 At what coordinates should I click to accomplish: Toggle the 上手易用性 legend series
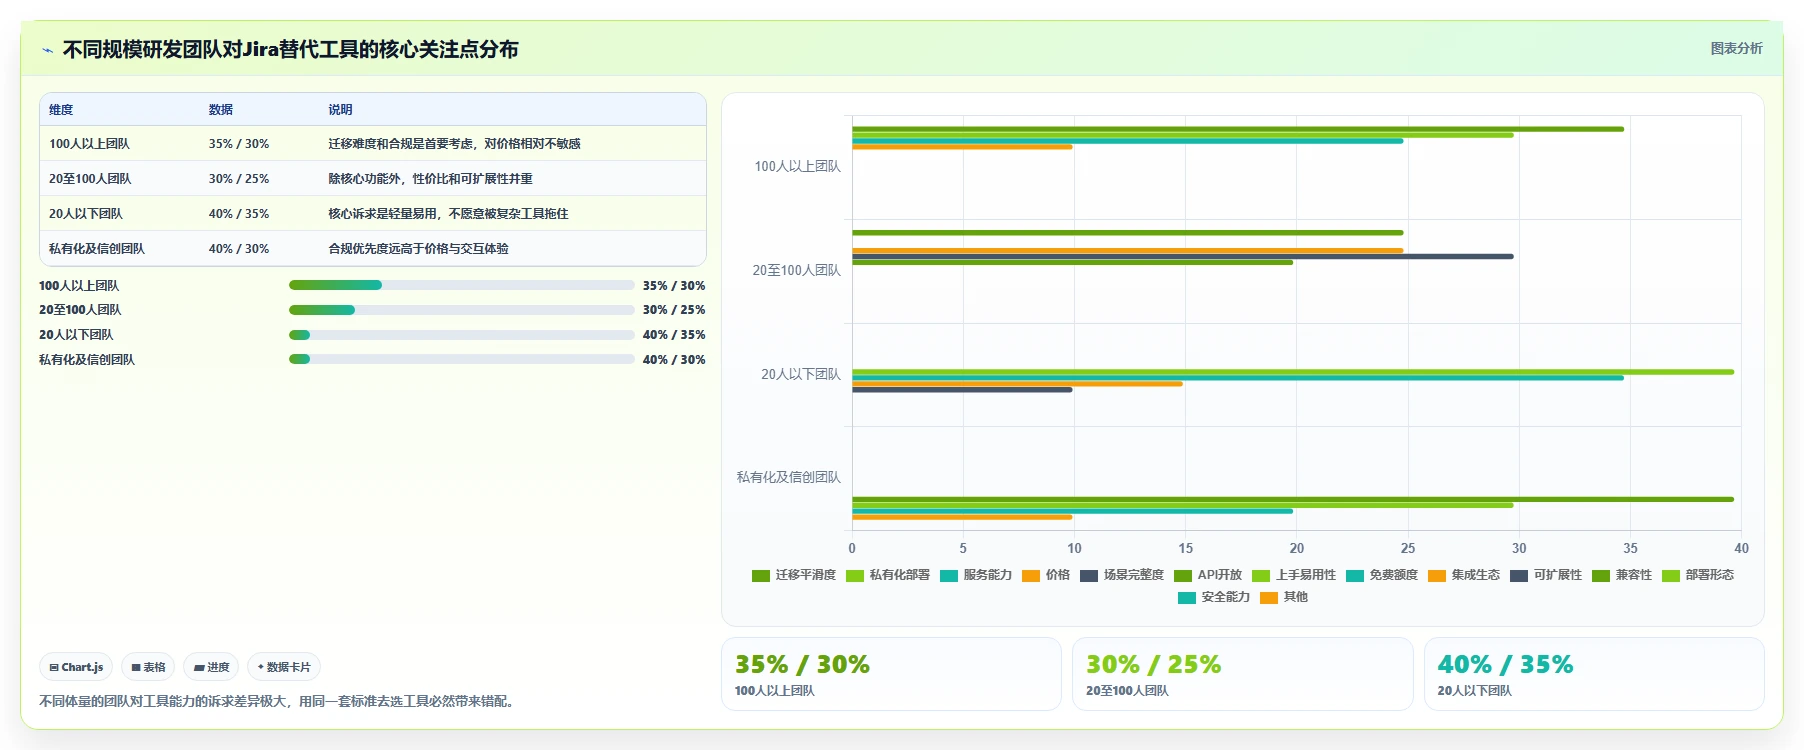[x=1294, y=575]
